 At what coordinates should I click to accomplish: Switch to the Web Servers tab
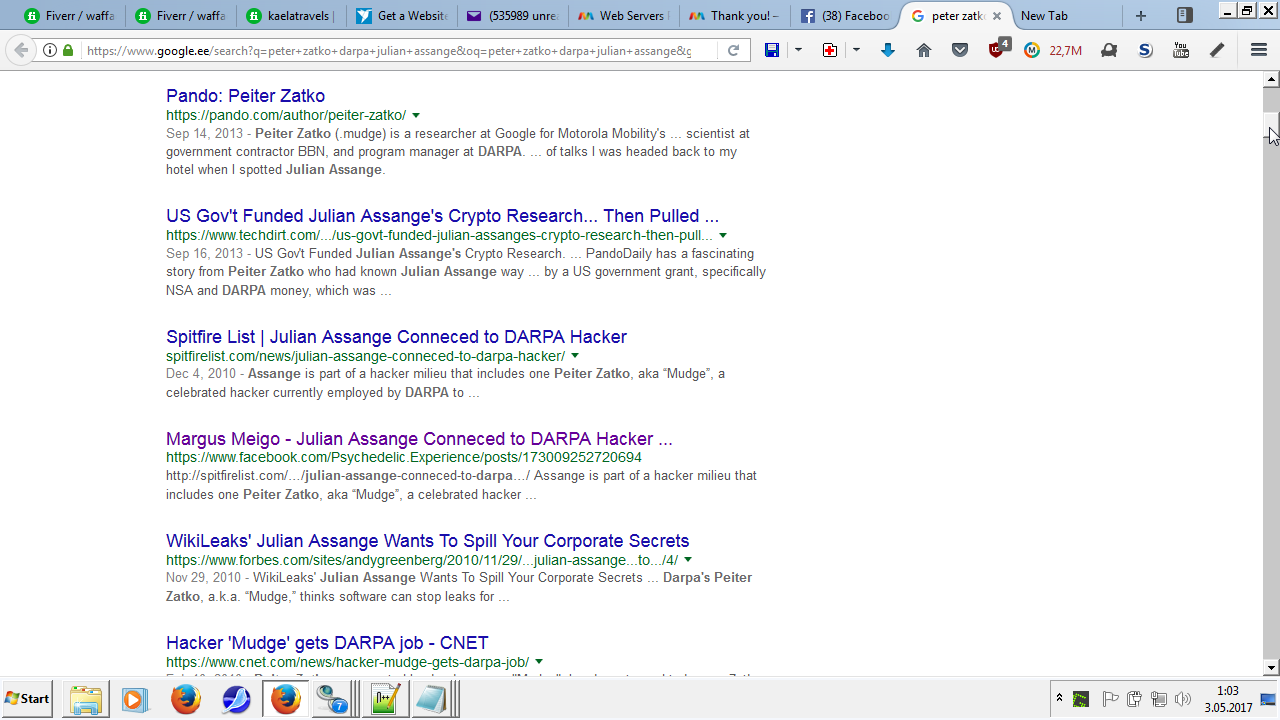(x=621, y=16)
